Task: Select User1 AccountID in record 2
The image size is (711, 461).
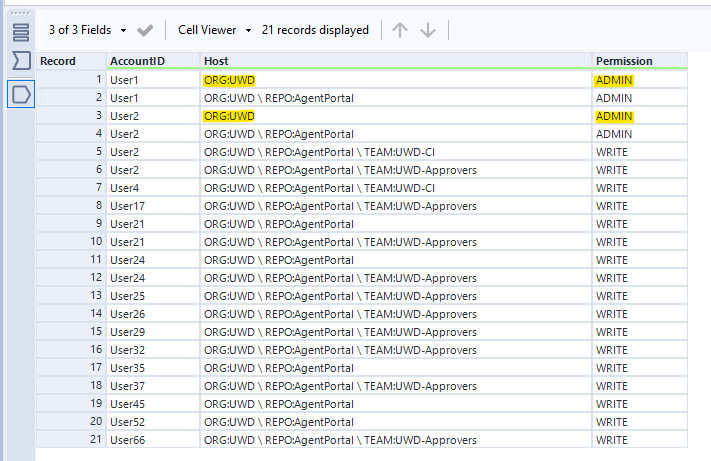Action: point(153,98)
